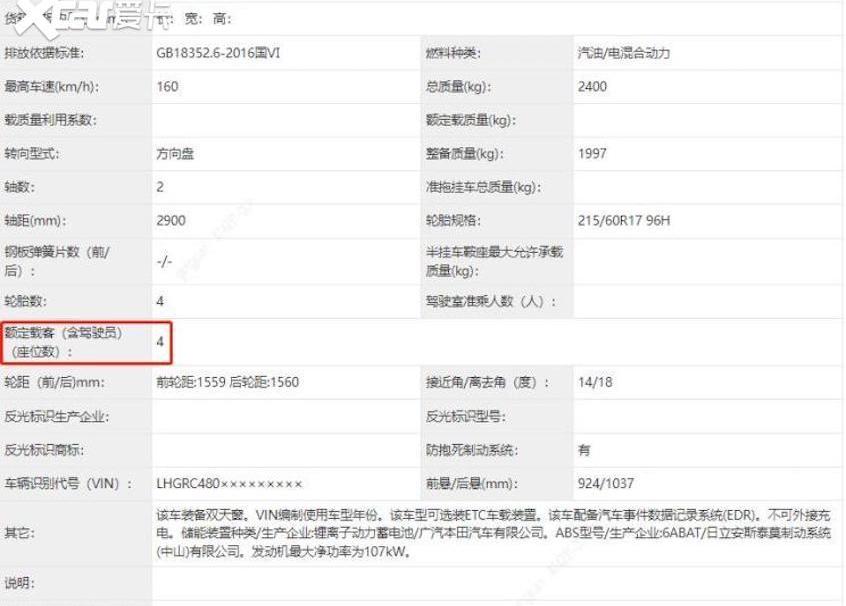Select the 轴距(mm) label
The image size is (846, 606).
35,221
